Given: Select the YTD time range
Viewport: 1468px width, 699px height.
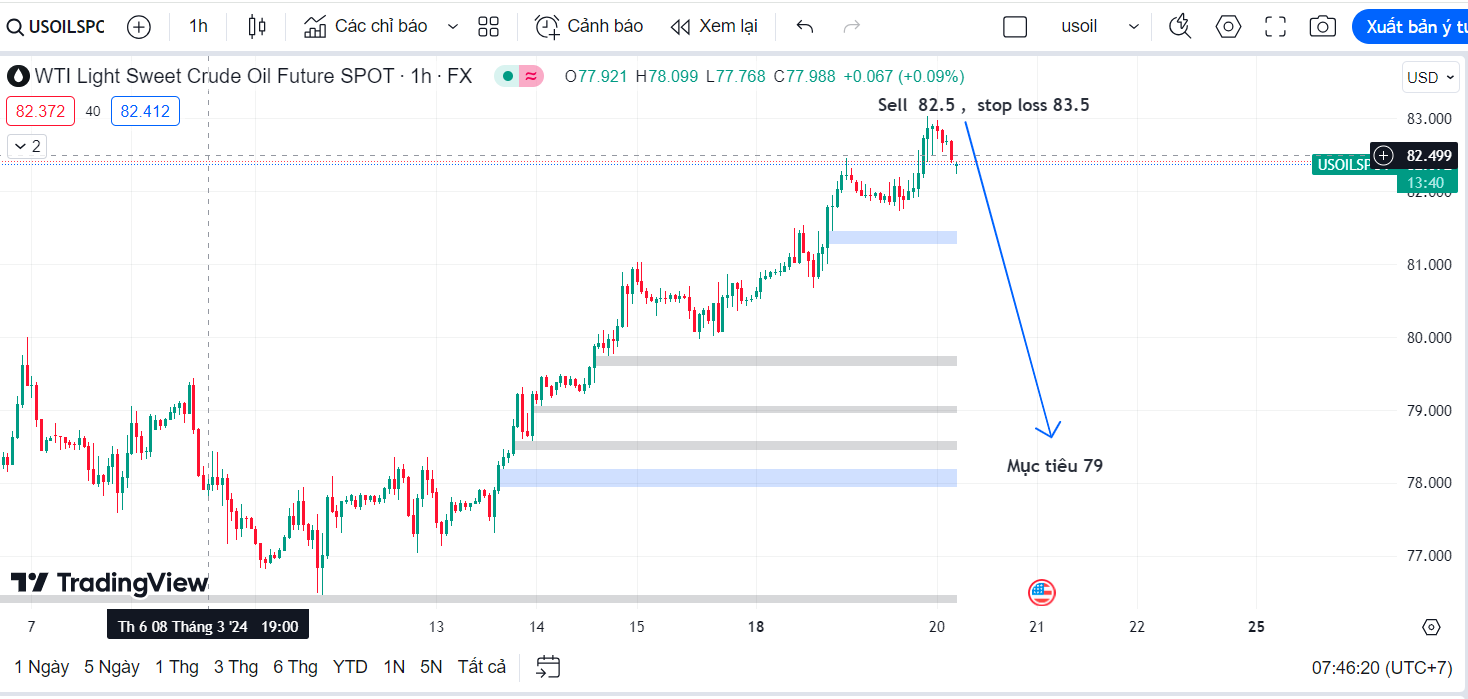Looking at the screenshot, I should (x=350, y=667).
